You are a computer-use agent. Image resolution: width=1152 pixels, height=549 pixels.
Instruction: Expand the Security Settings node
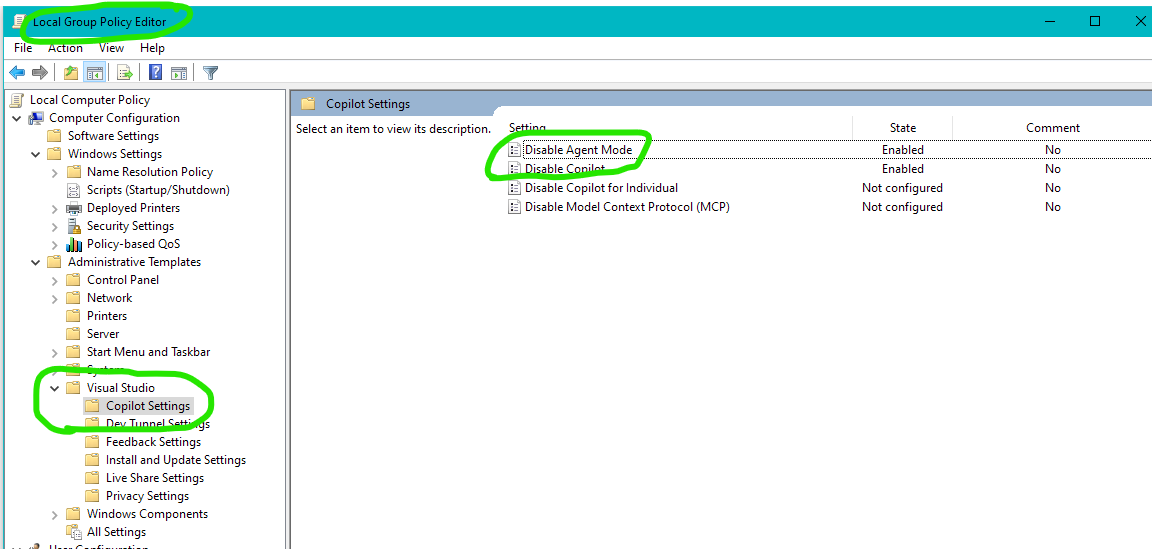54,226
